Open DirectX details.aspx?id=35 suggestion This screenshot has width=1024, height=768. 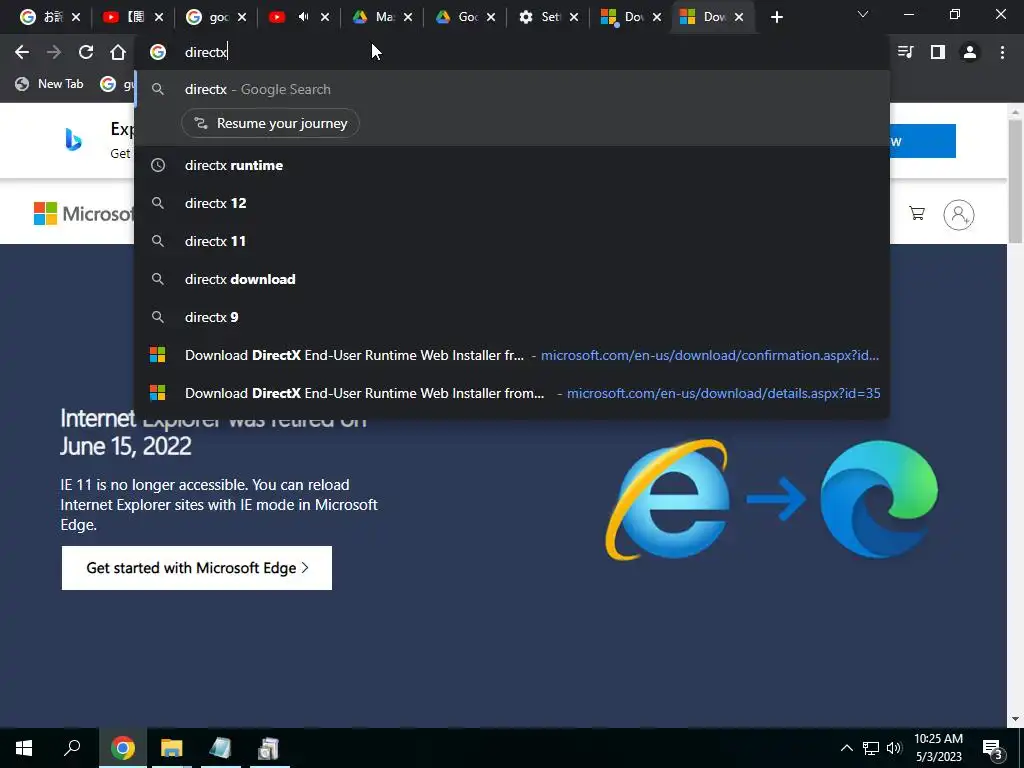pyautogui.click(x=511, y=393)
